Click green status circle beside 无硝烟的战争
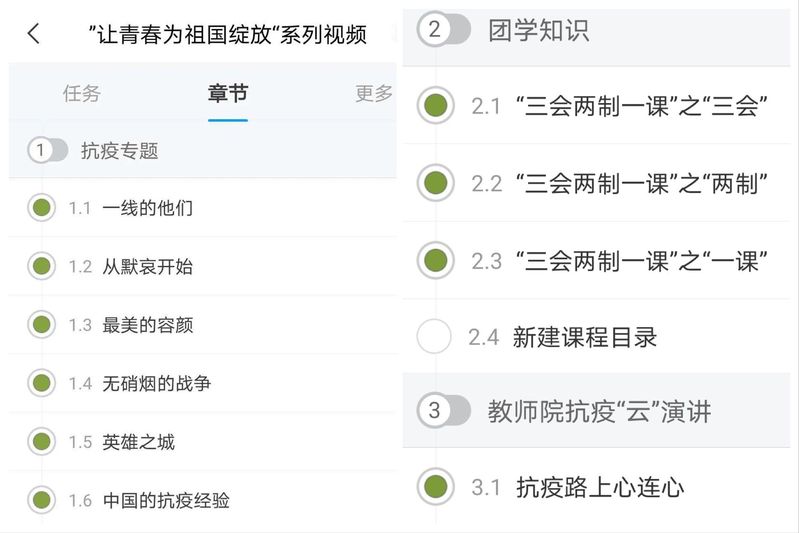 click(x=41, y=383)
